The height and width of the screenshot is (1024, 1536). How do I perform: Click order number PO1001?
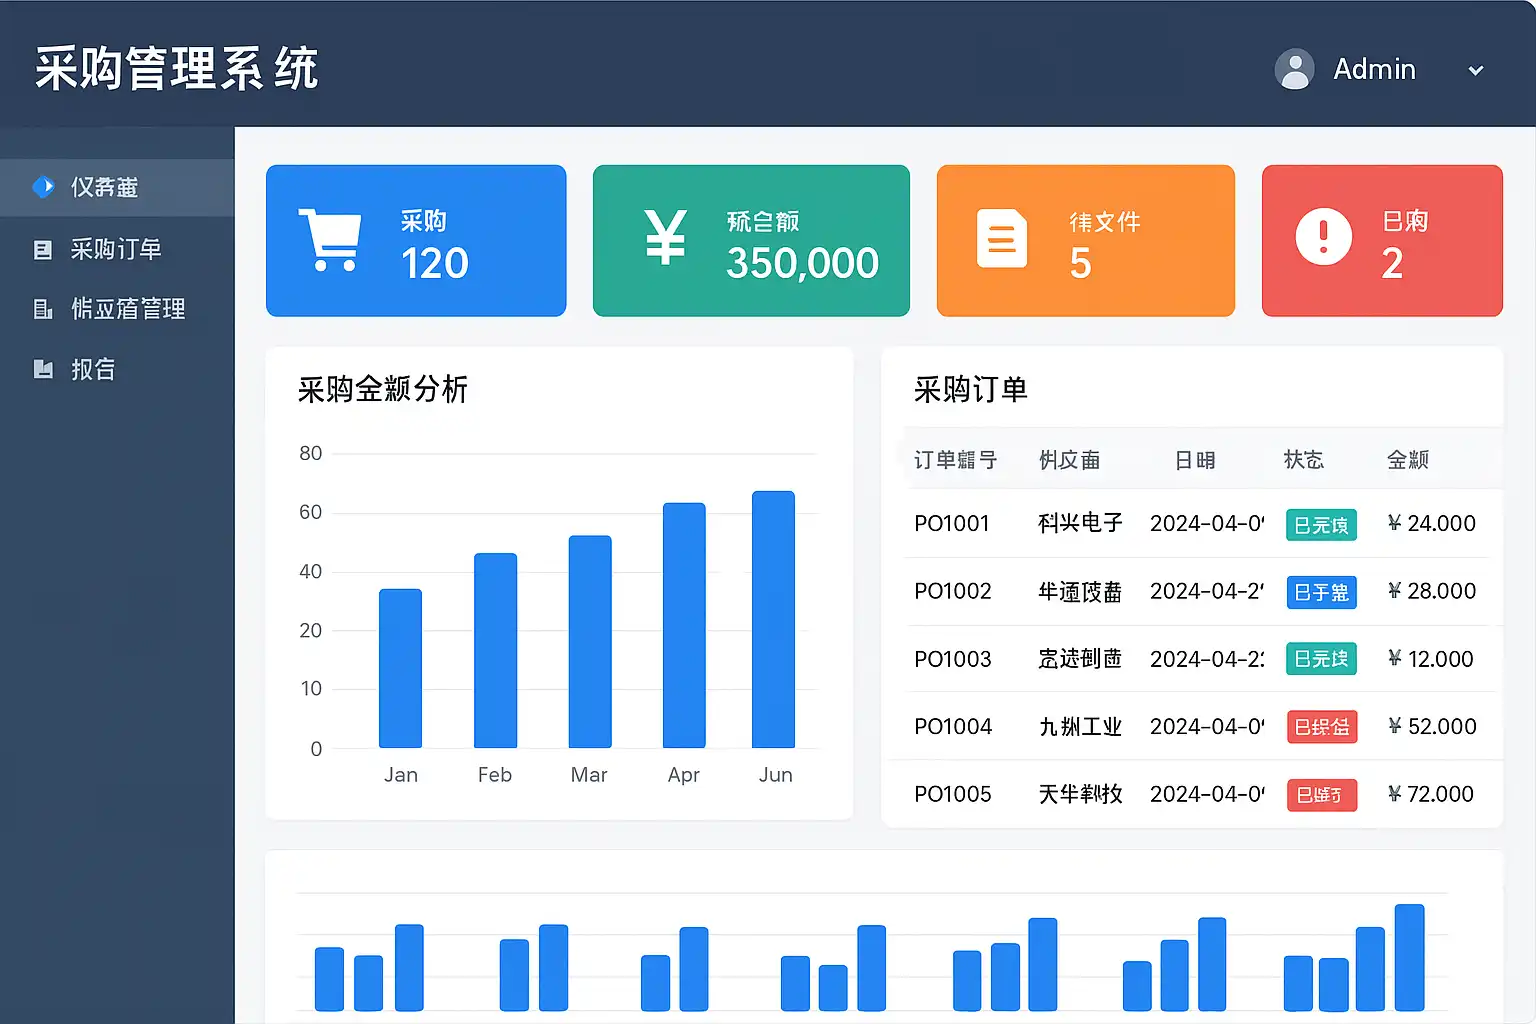click(951, 523)
